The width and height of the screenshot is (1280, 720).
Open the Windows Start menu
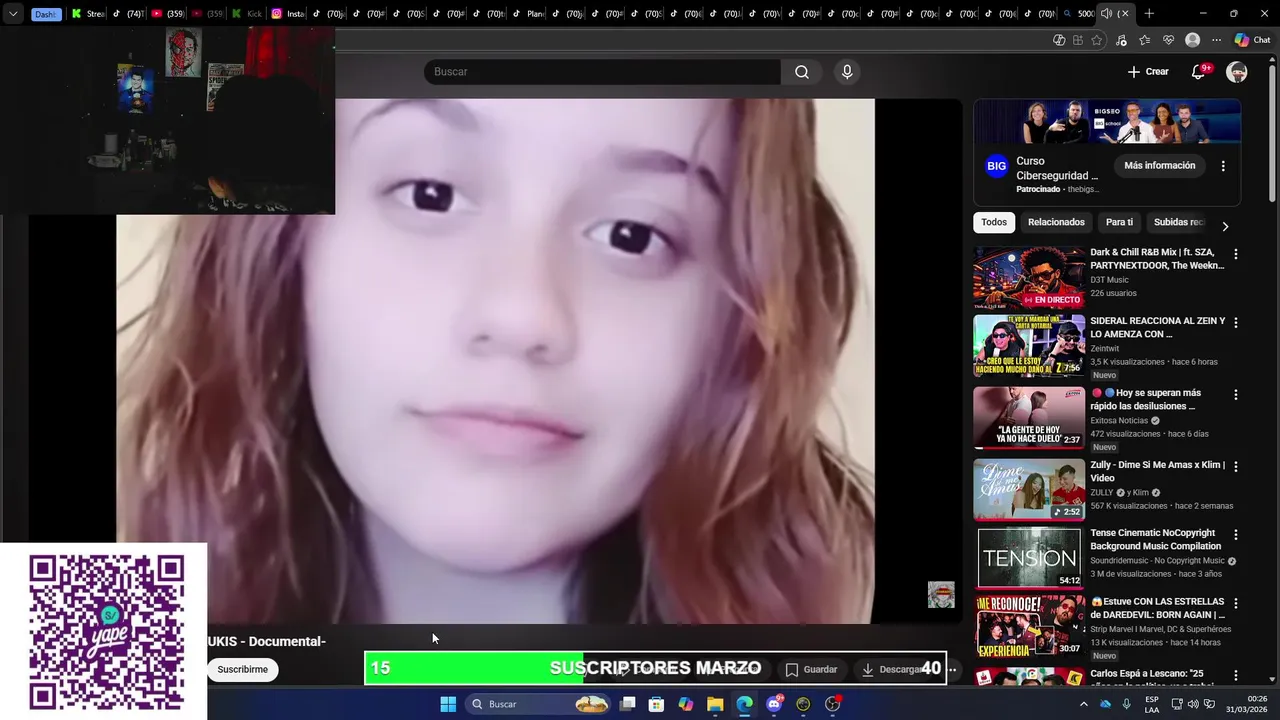click(x=448, y=704)
